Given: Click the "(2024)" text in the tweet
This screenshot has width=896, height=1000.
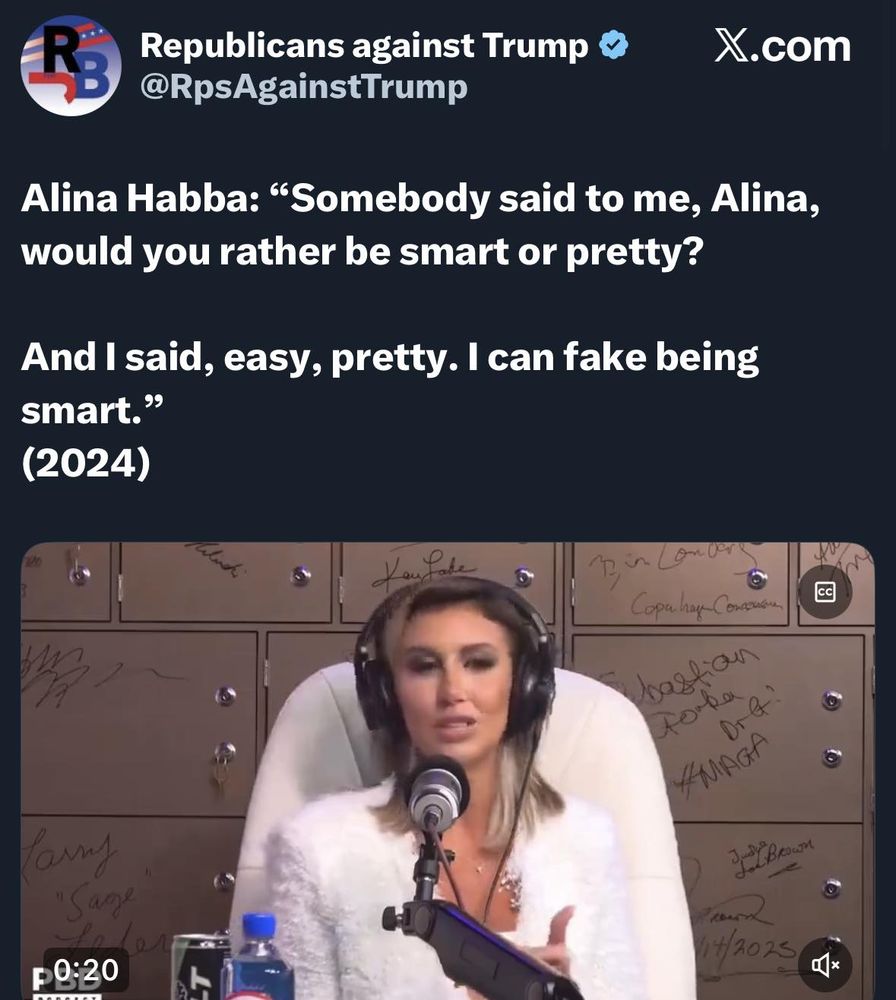Looking at the screenshot, I should tap(86, 462).
